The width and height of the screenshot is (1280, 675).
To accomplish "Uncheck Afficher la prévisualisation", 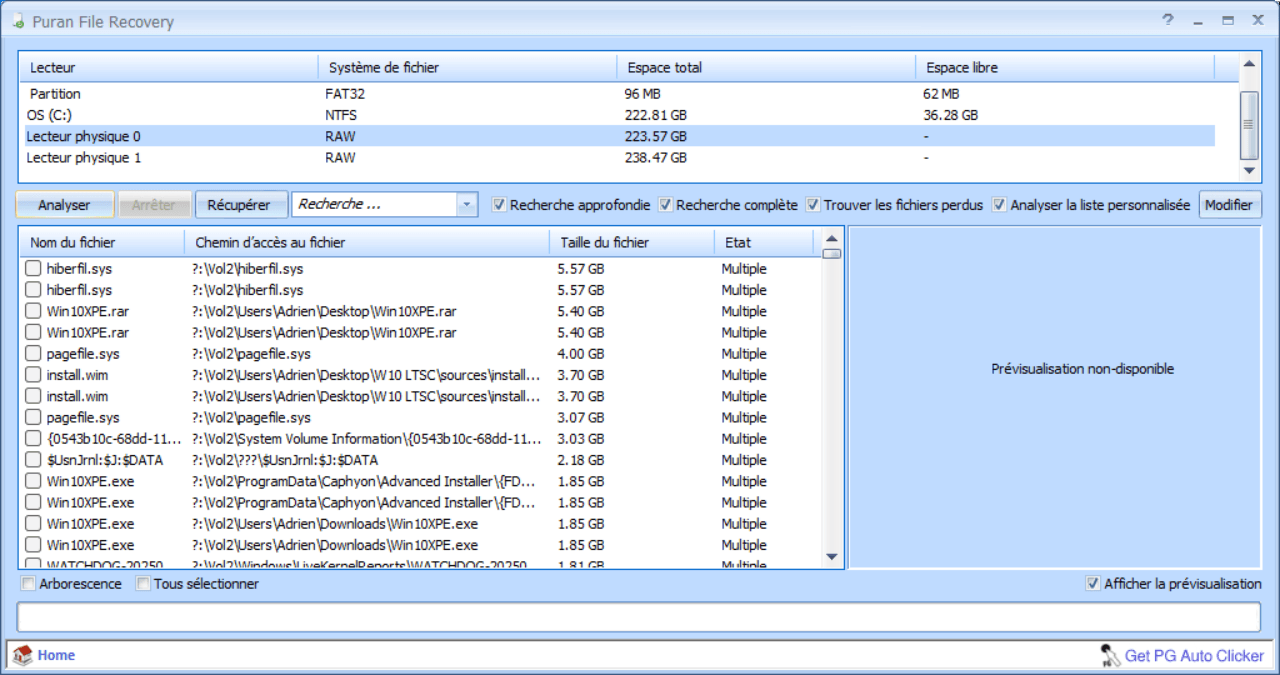I will coord(1092,584).
